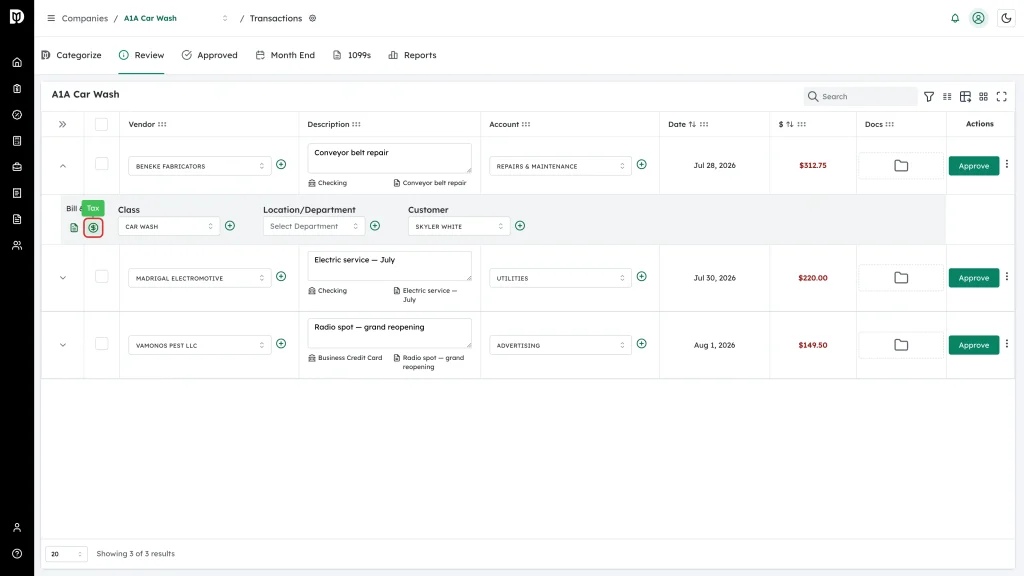
Task: Expand the Vamonos Pest row chevron
Action: point(63,345)
